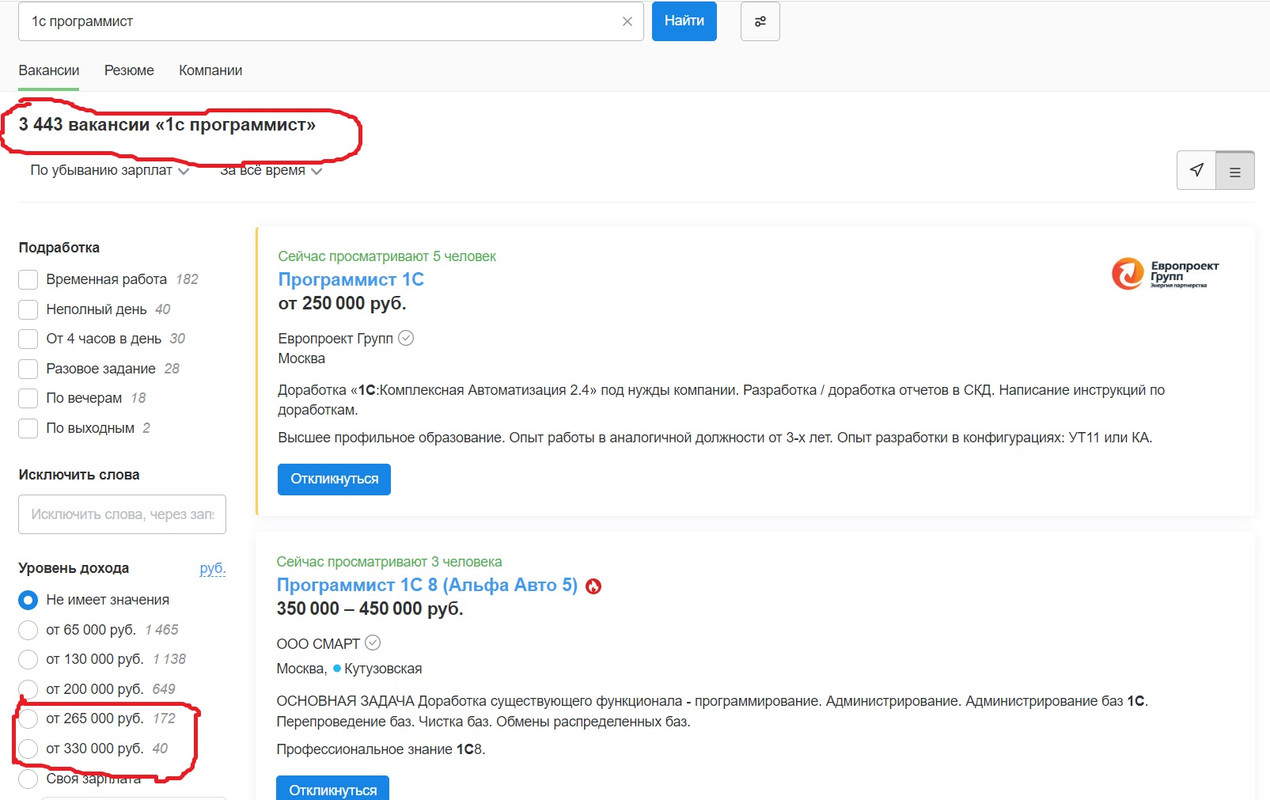This screenshot has height=800, width=1270.
Task: Open the Европроект Групп company link
Action: click(335, 338)
